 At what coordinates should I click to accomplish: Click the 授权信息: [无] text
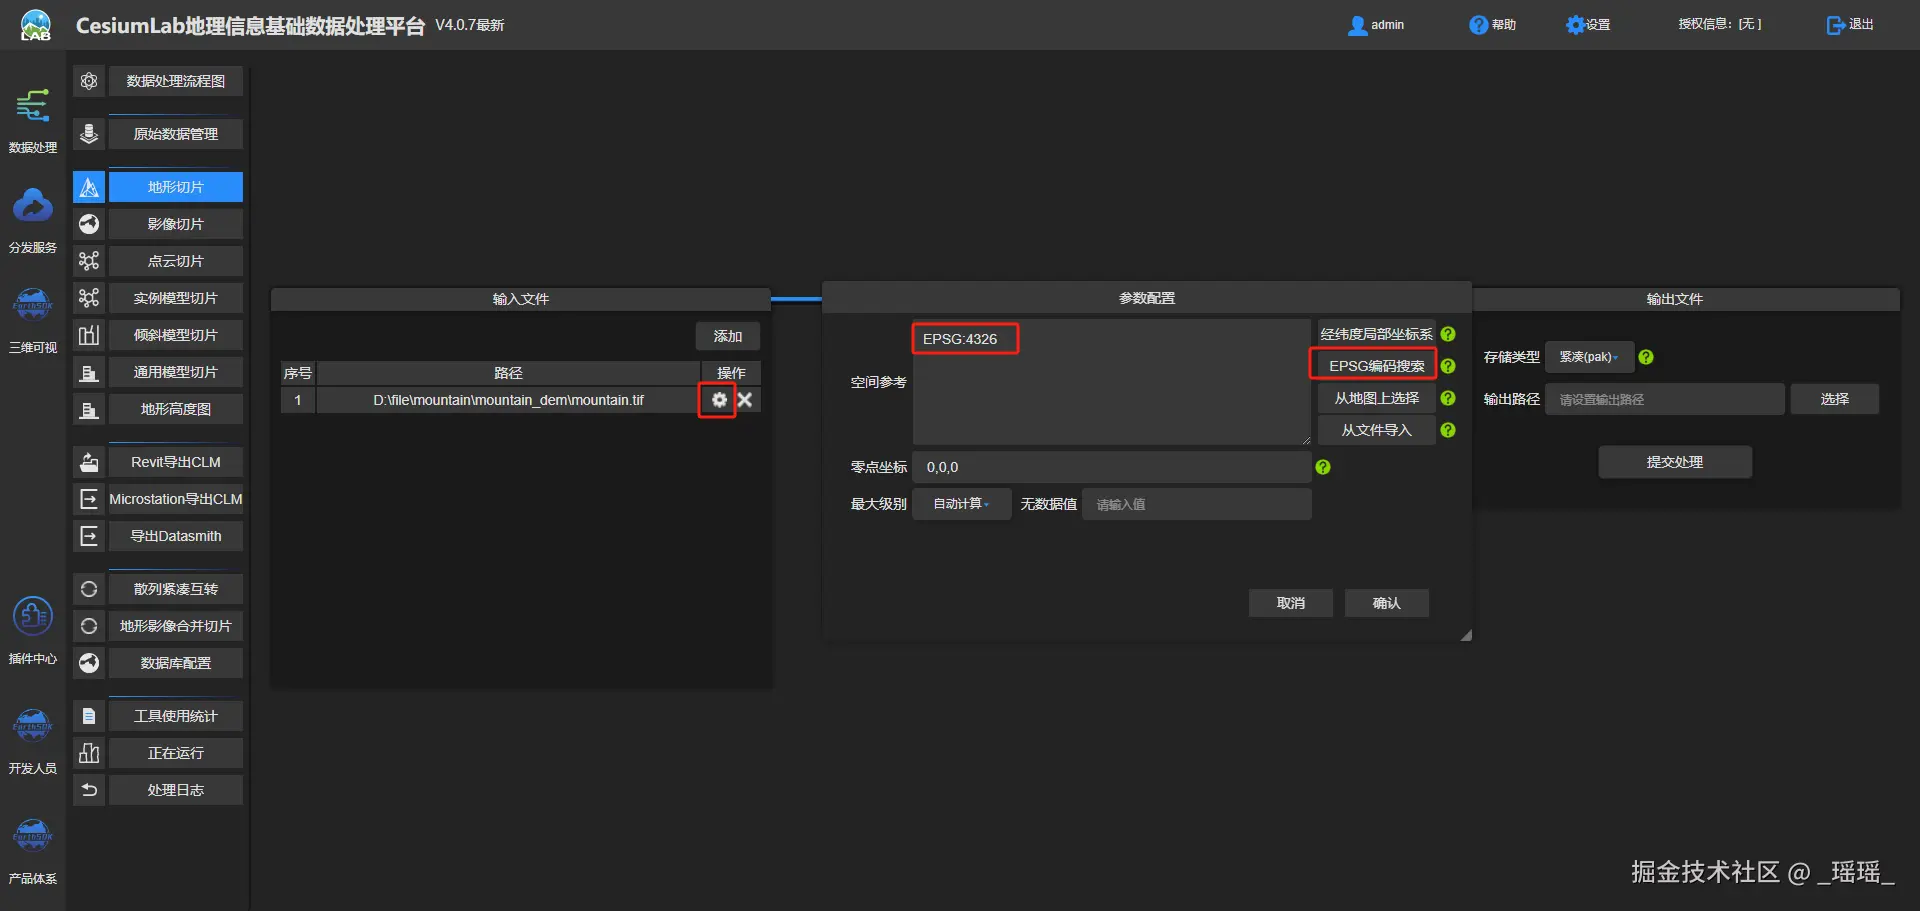pyautogui.click(x=1720, y=25)
